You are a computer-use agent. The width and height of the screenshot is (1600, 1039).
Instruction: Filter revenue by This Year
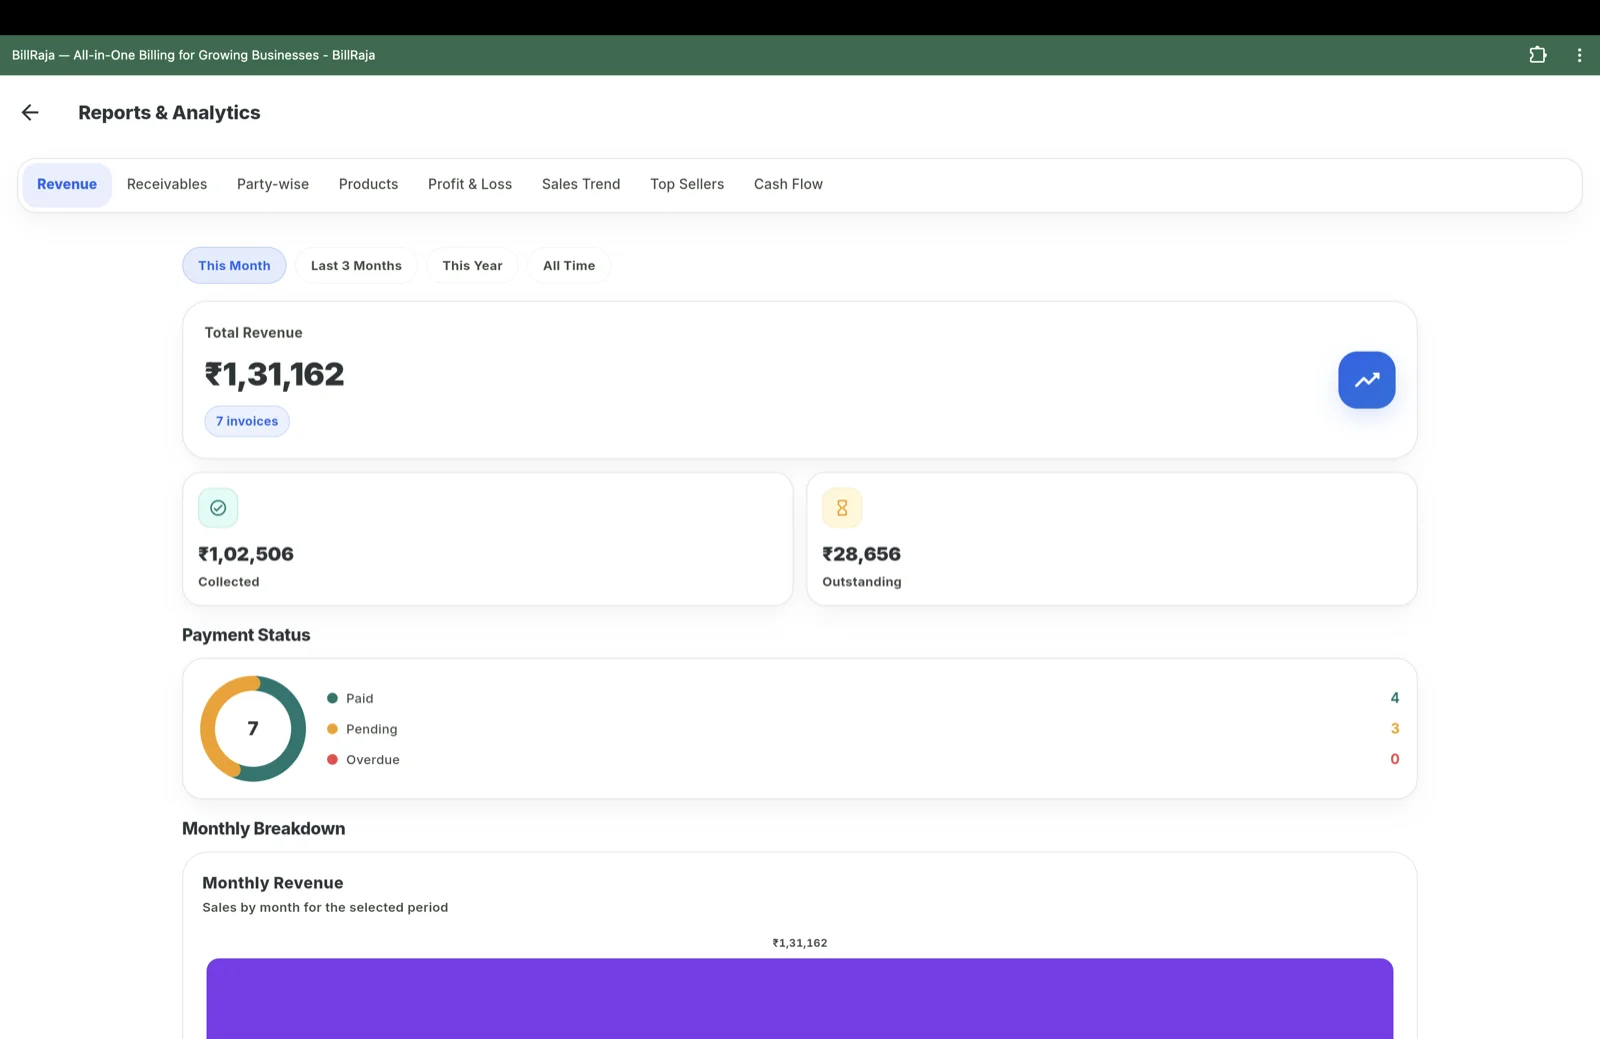pos(472,266)
